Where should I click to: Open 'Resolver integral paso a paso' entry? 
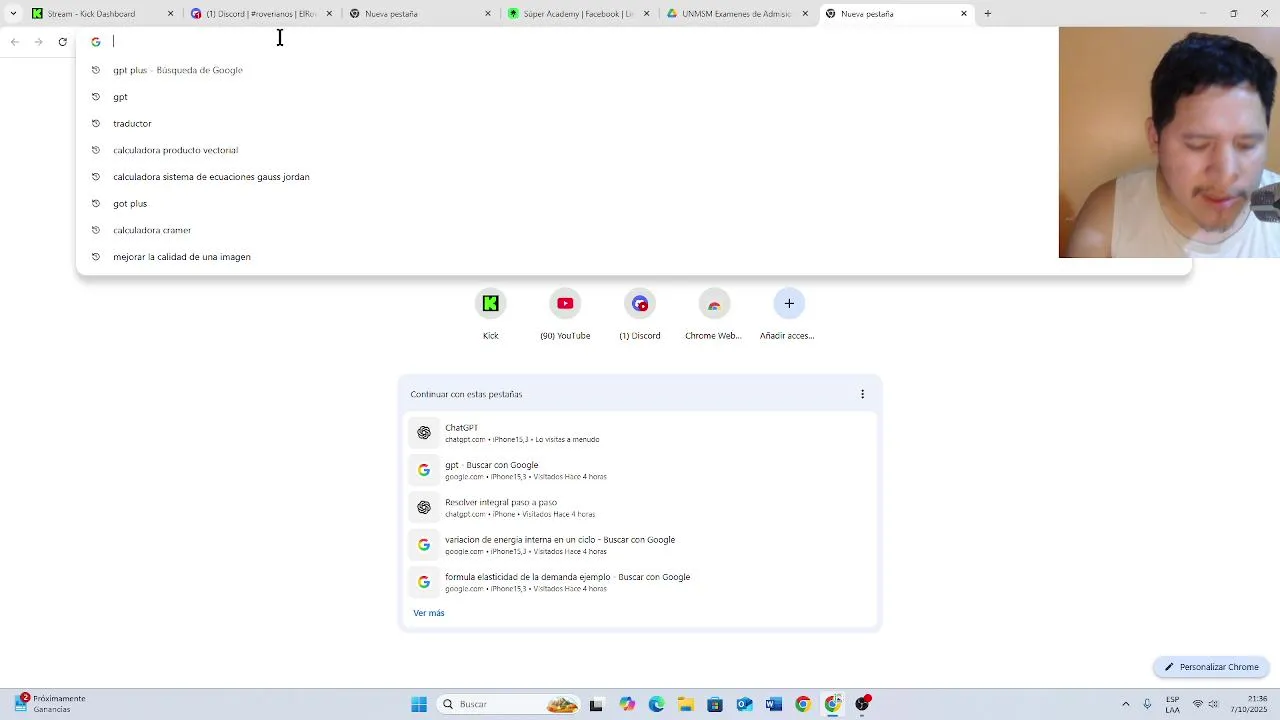[x=640, y=508]
